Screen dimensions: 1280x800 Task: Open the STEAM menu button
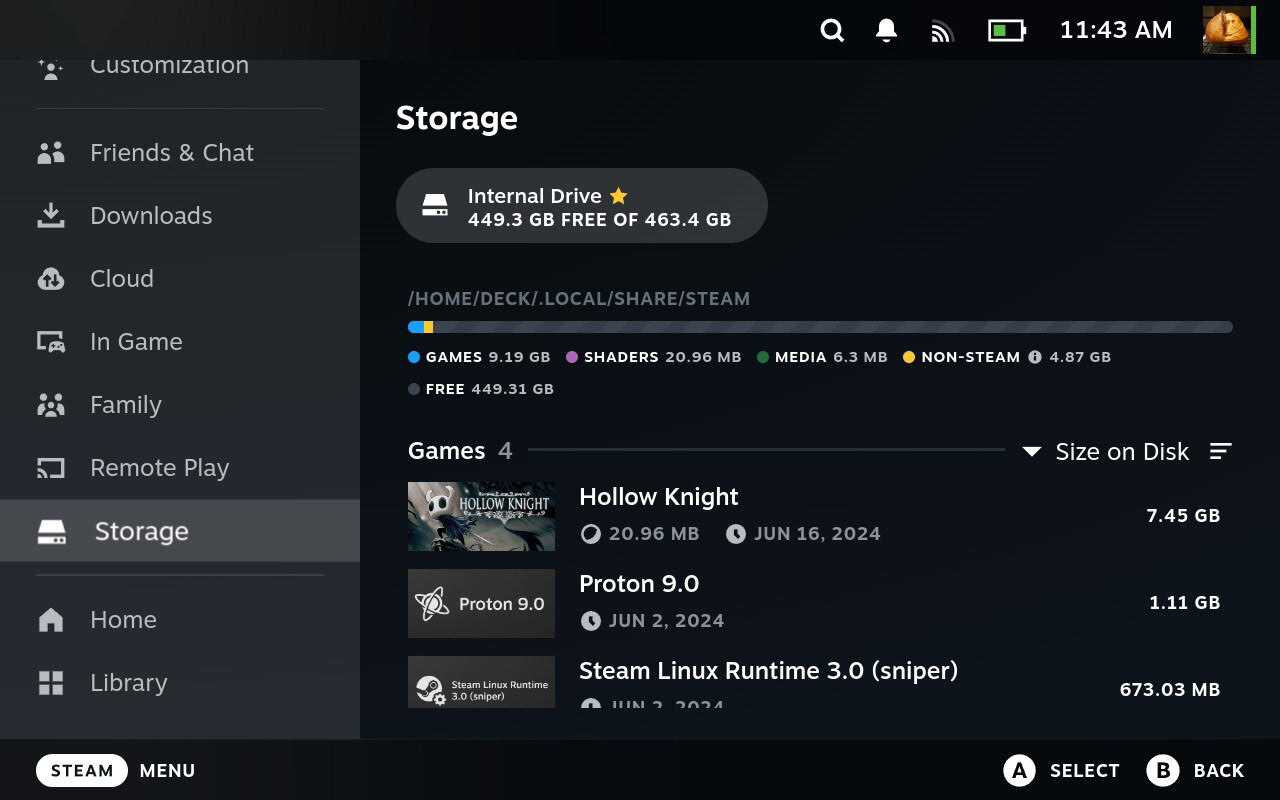coord(82,771)
